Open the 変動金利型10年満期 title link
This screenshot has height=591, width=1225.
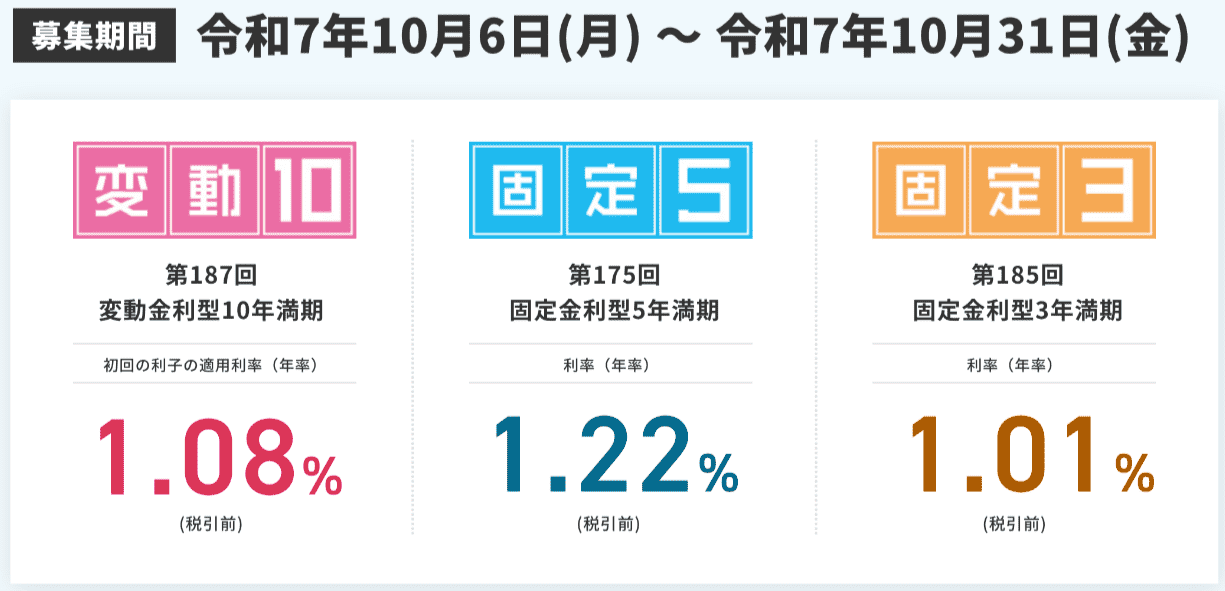click(x=211, y=311)
